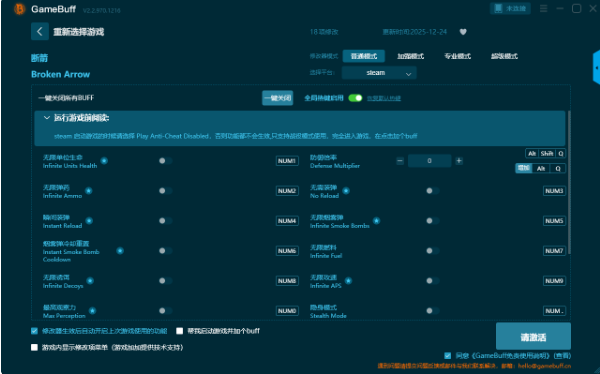This screenshot has width=600, height=374.
Task: Enable Stealth Mode switch
Action: (432, 310)
